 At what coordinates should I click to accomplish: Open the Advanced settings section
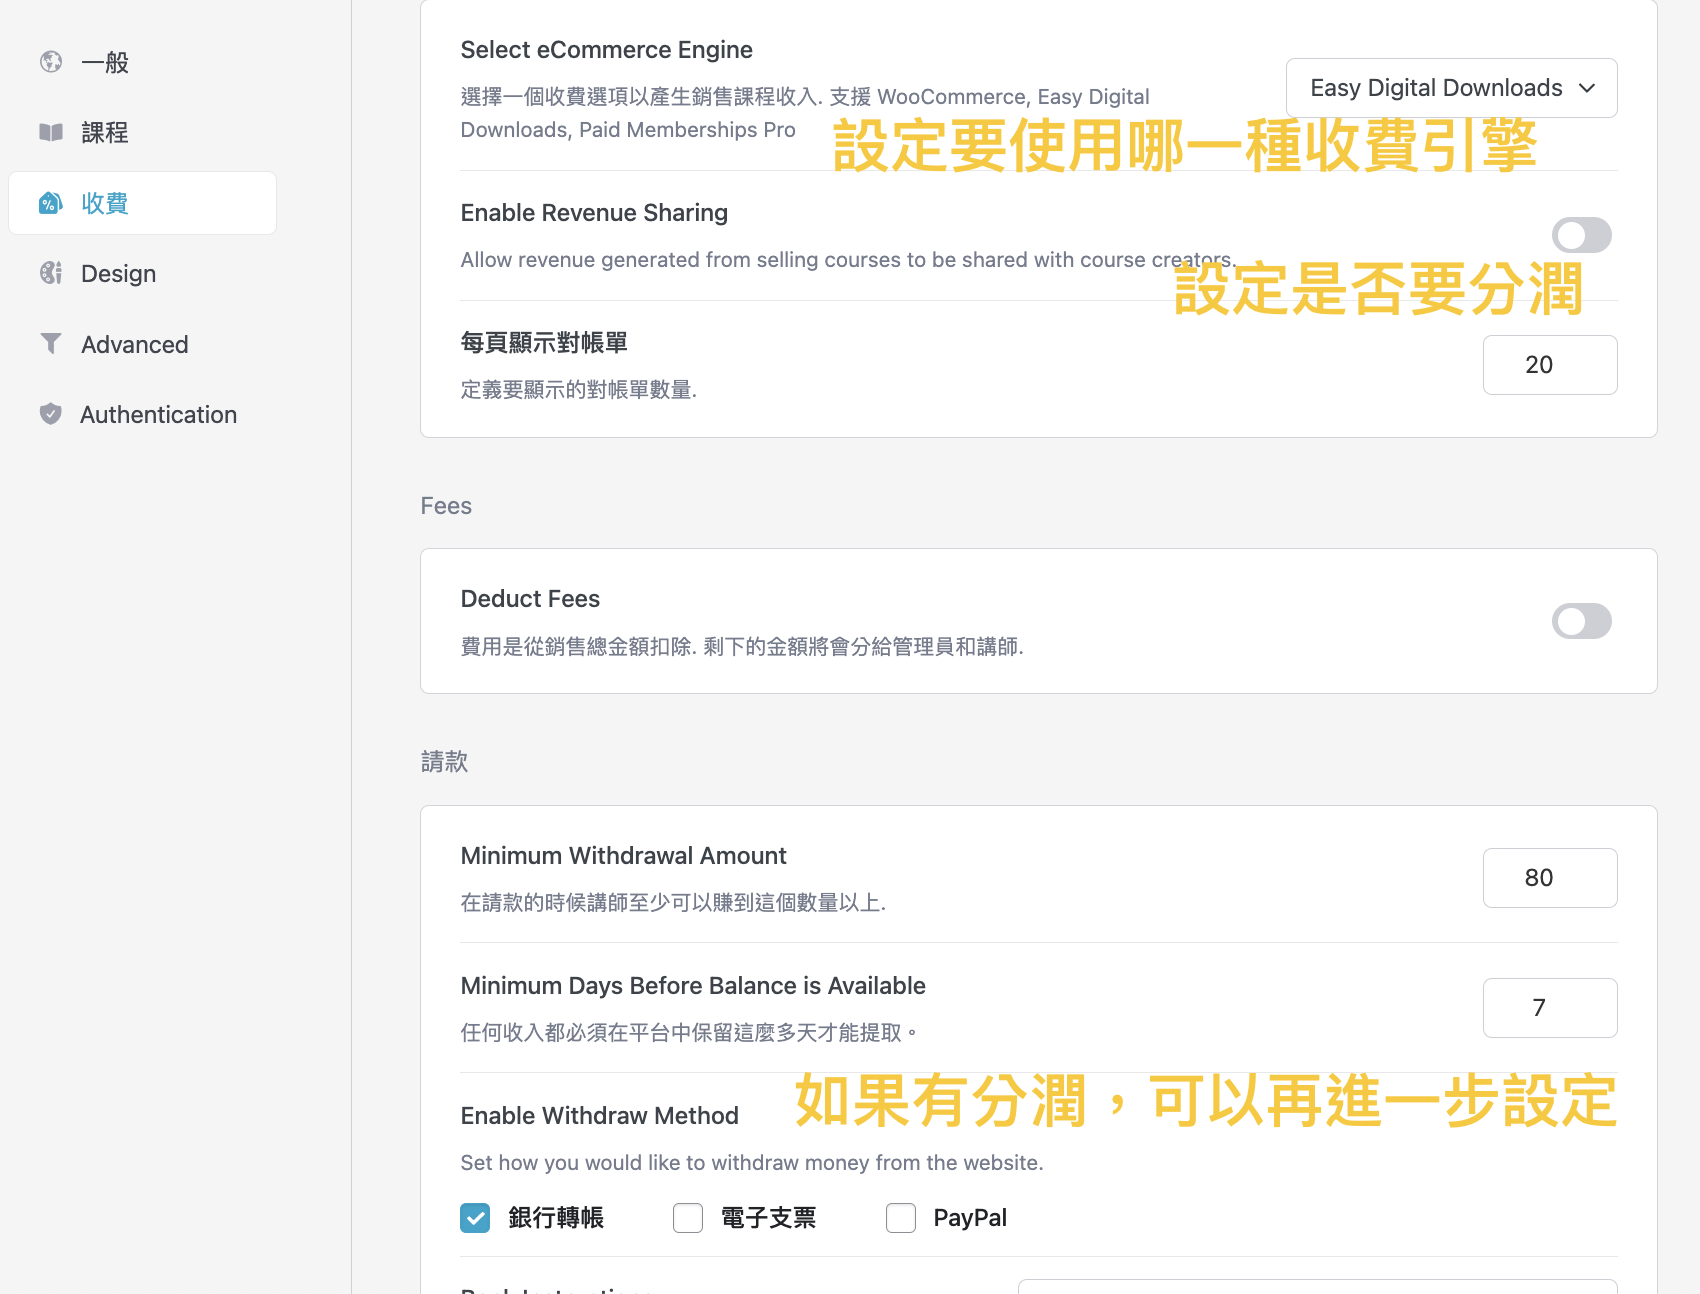[x=134, y=344]
